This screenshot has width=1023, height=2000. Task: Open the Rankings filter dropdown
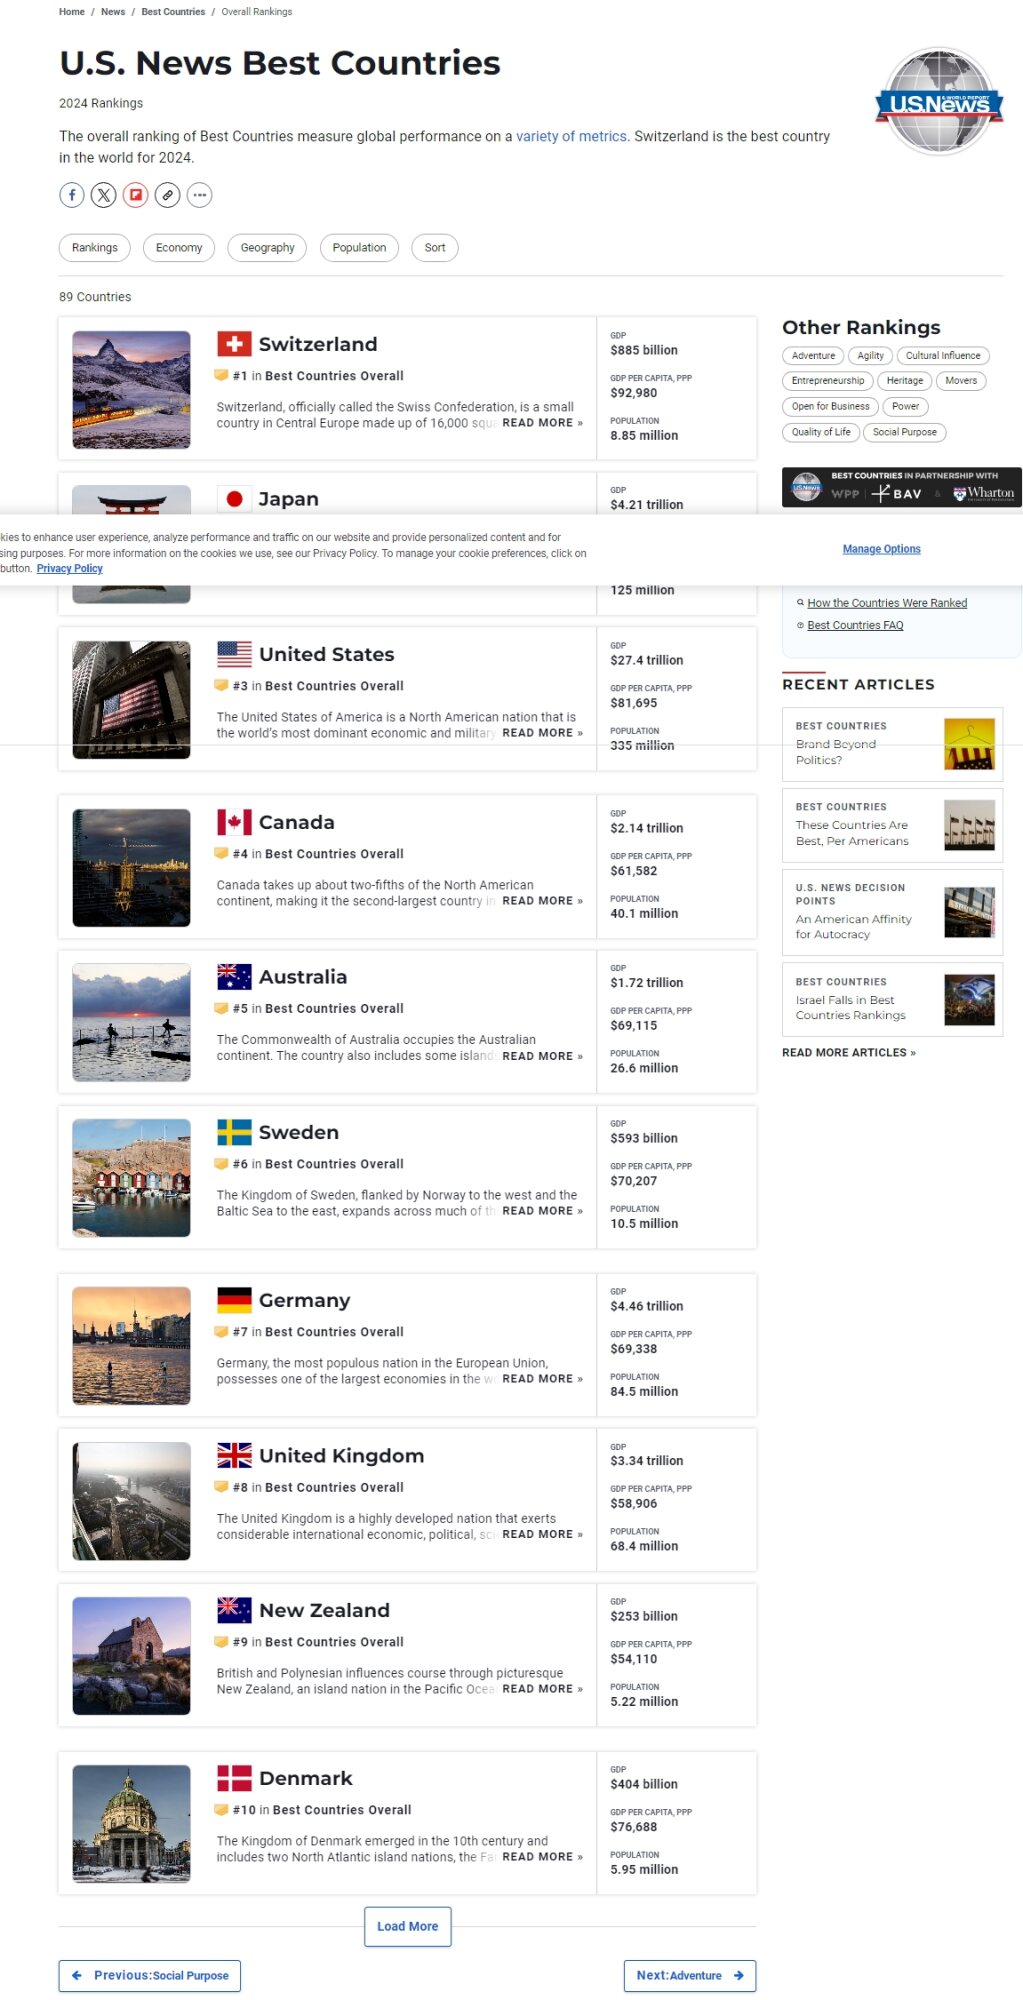click(95, 248)
